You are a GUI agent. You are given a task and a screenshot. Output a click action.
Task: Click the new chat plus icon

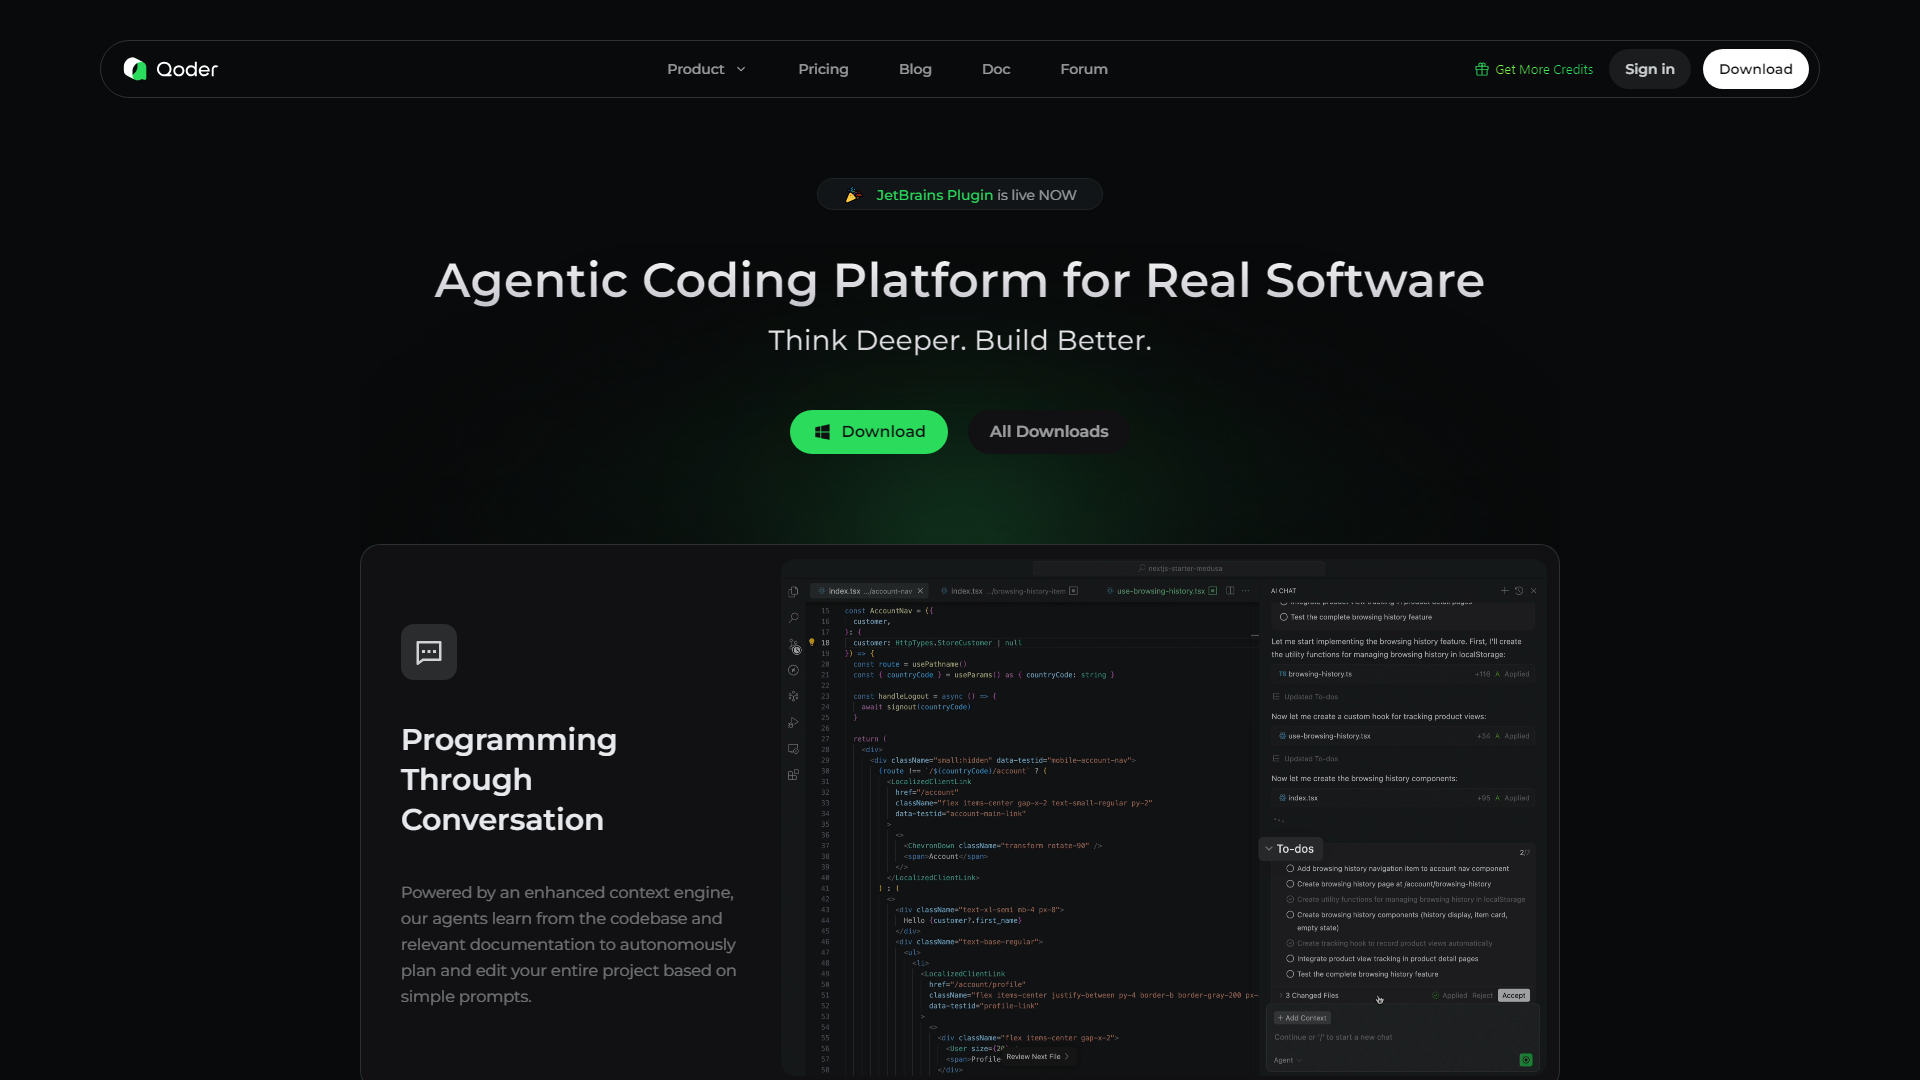(1504, 591)
